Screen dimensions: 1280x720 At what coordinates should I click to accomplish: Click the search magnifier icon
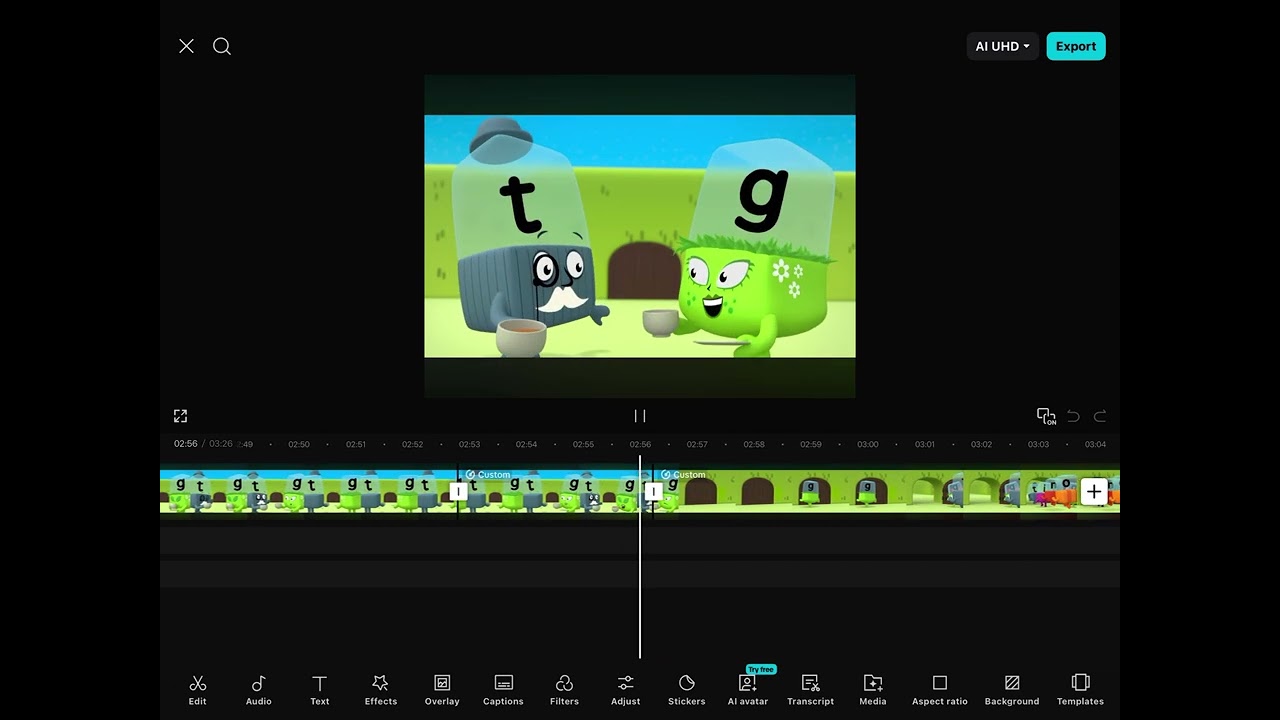[222, 46]
